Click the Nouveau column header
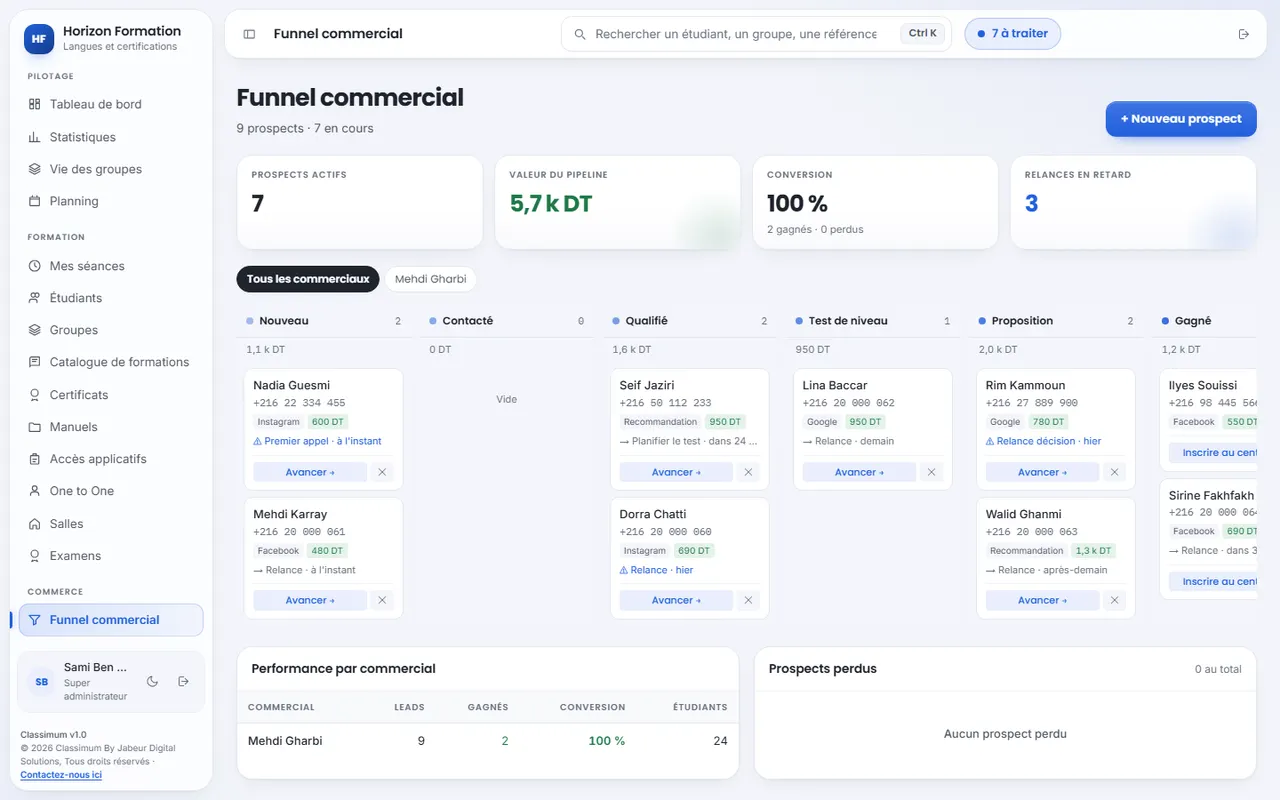 pyautogui.click(x=323, y=321)
